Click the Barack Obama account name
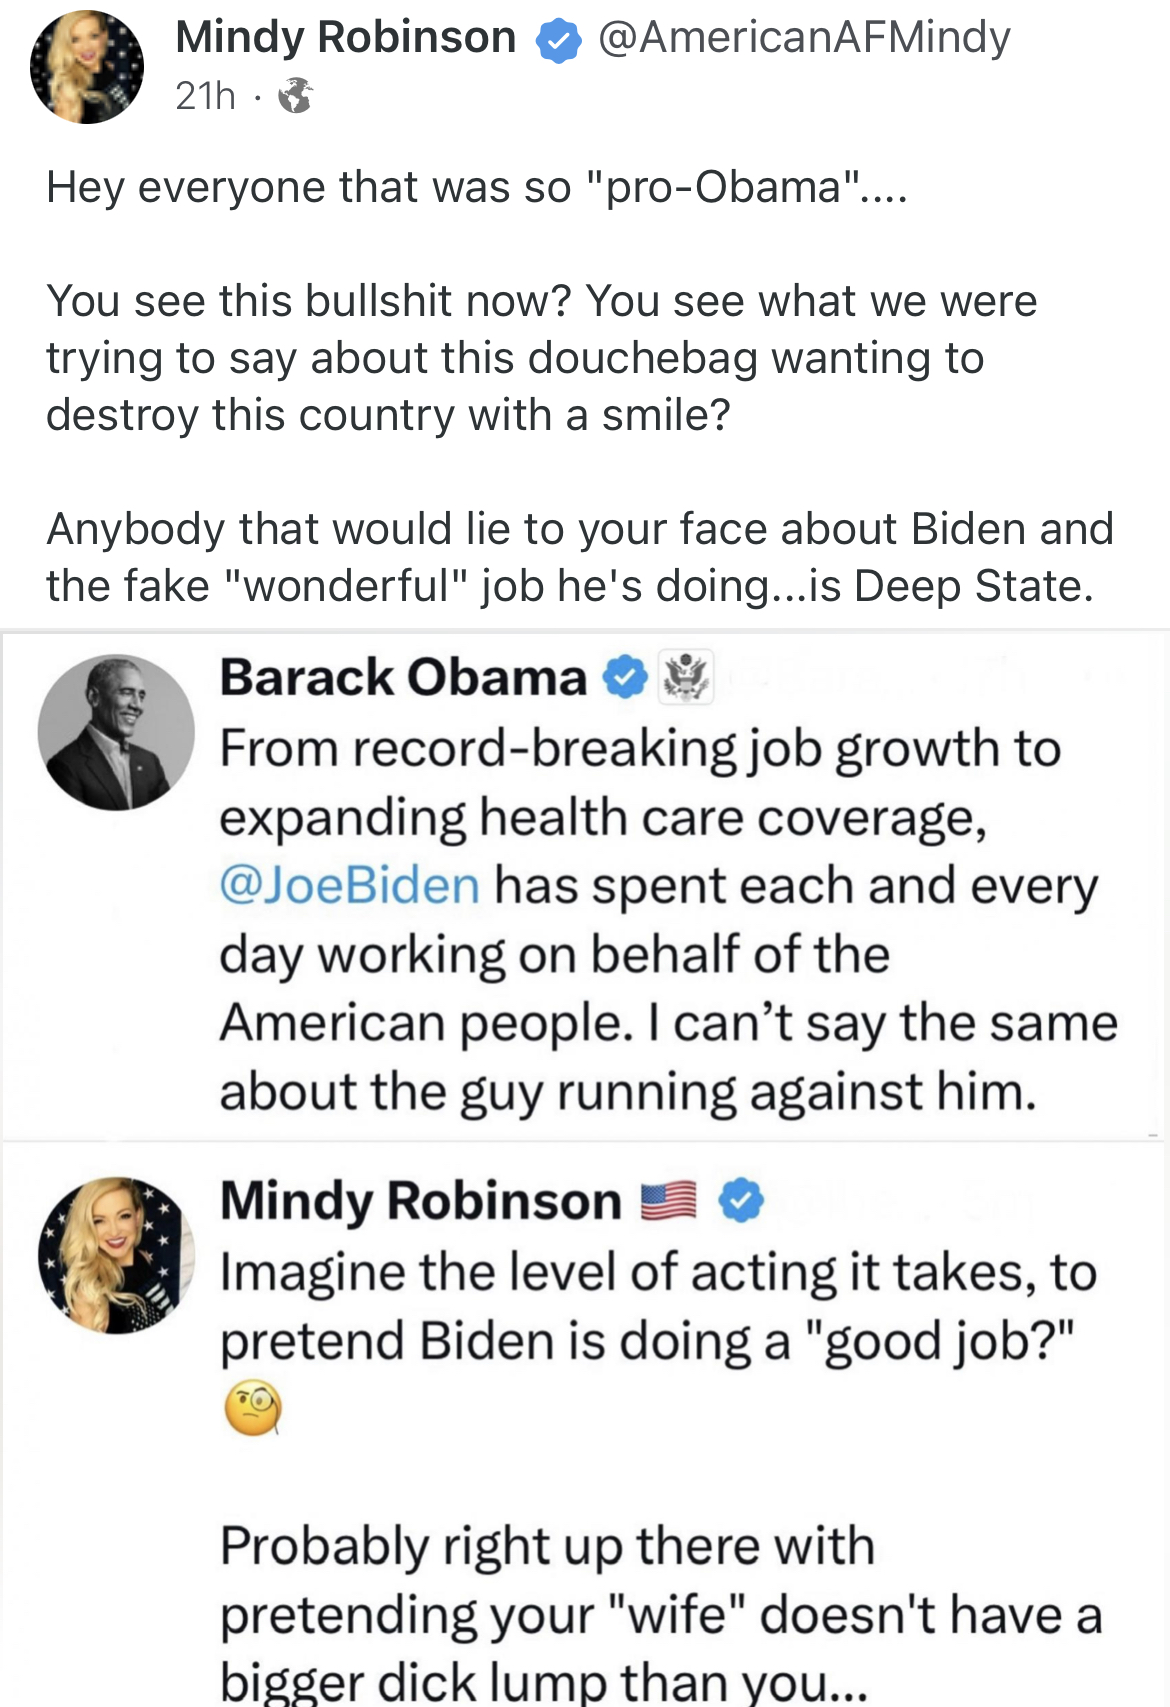The width and height of the screenshot is (1170, 1707). point(403,677)
